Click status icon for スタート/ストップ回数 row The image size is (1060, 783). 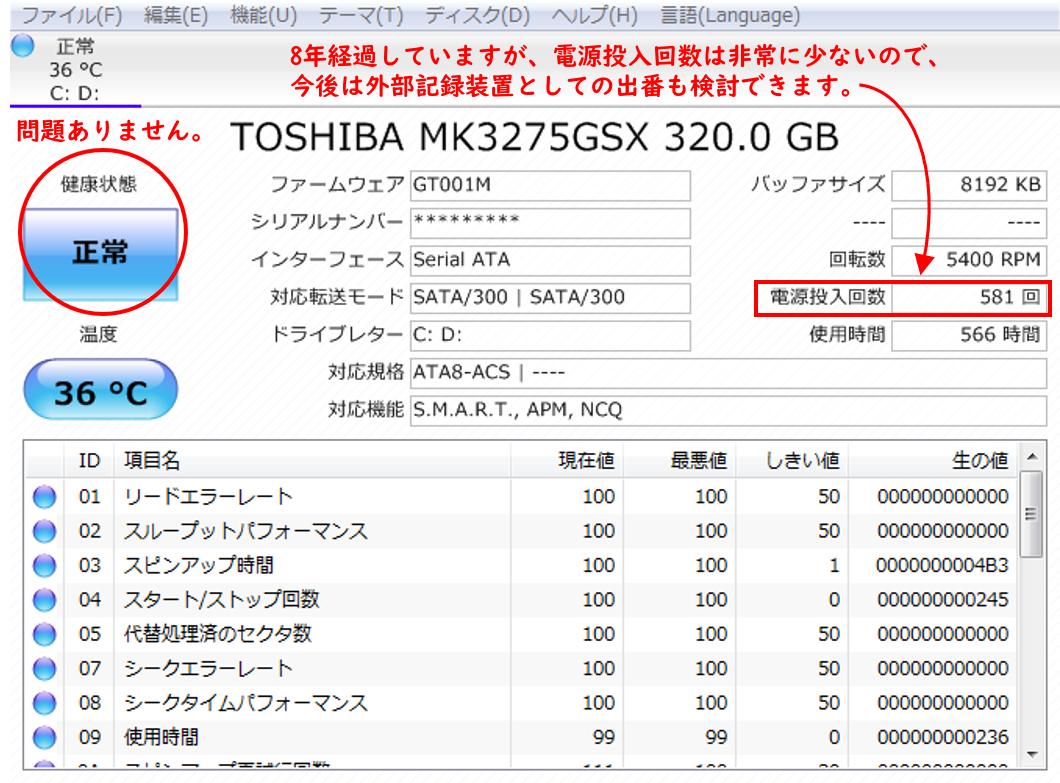pos(45,600)
